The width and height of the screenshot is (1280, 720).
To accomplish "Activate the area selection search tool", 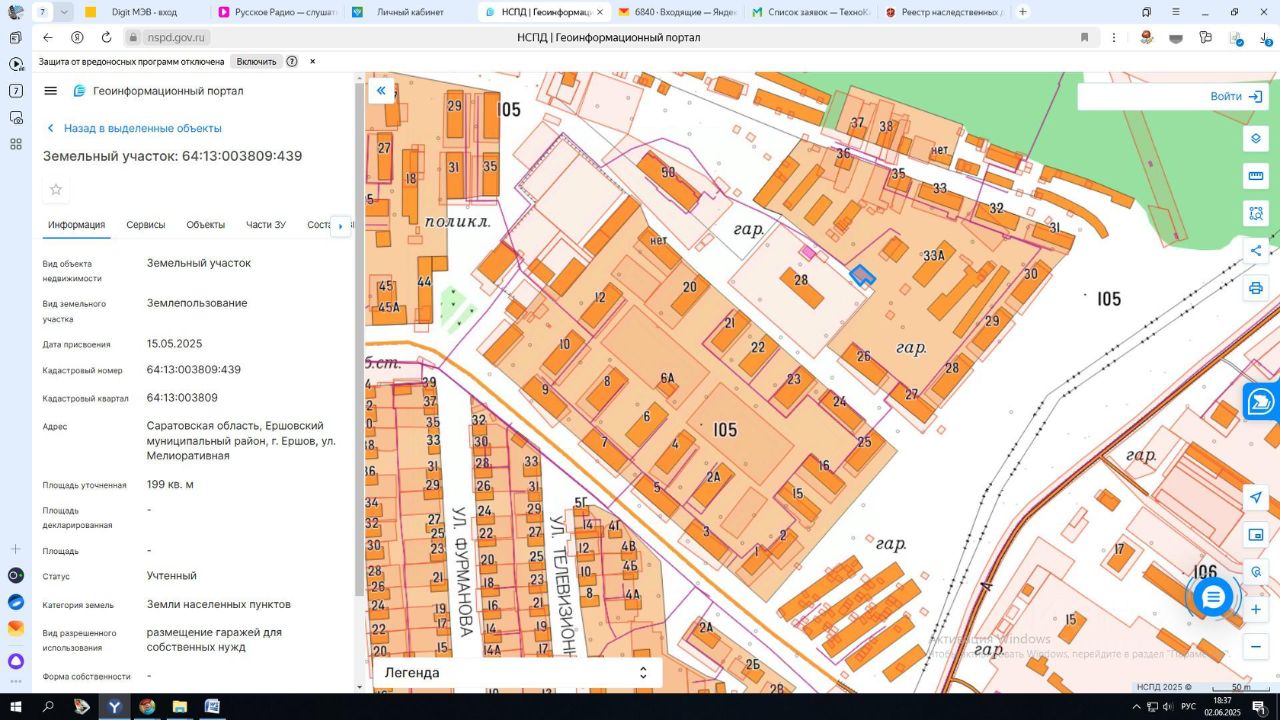I will point(1256,213).
